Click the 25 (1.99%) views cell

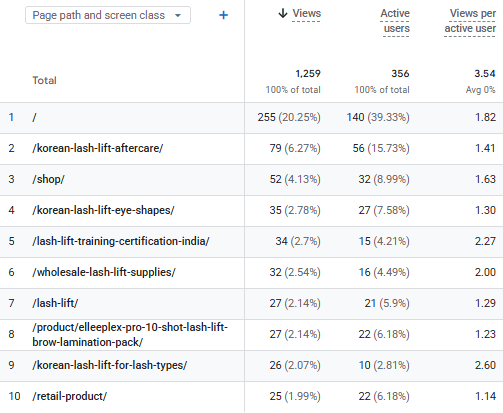point(295,396)
